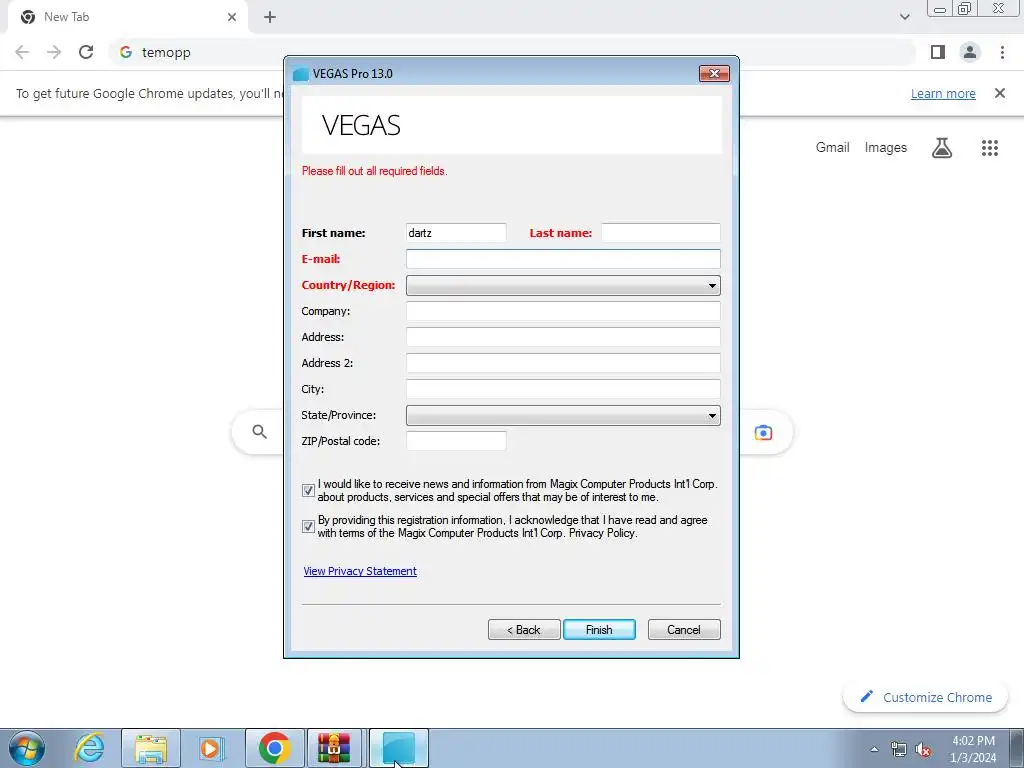Screen dimensions: 1024x768
Task: Click the Windows Start orb
Action: coord(27,748)
